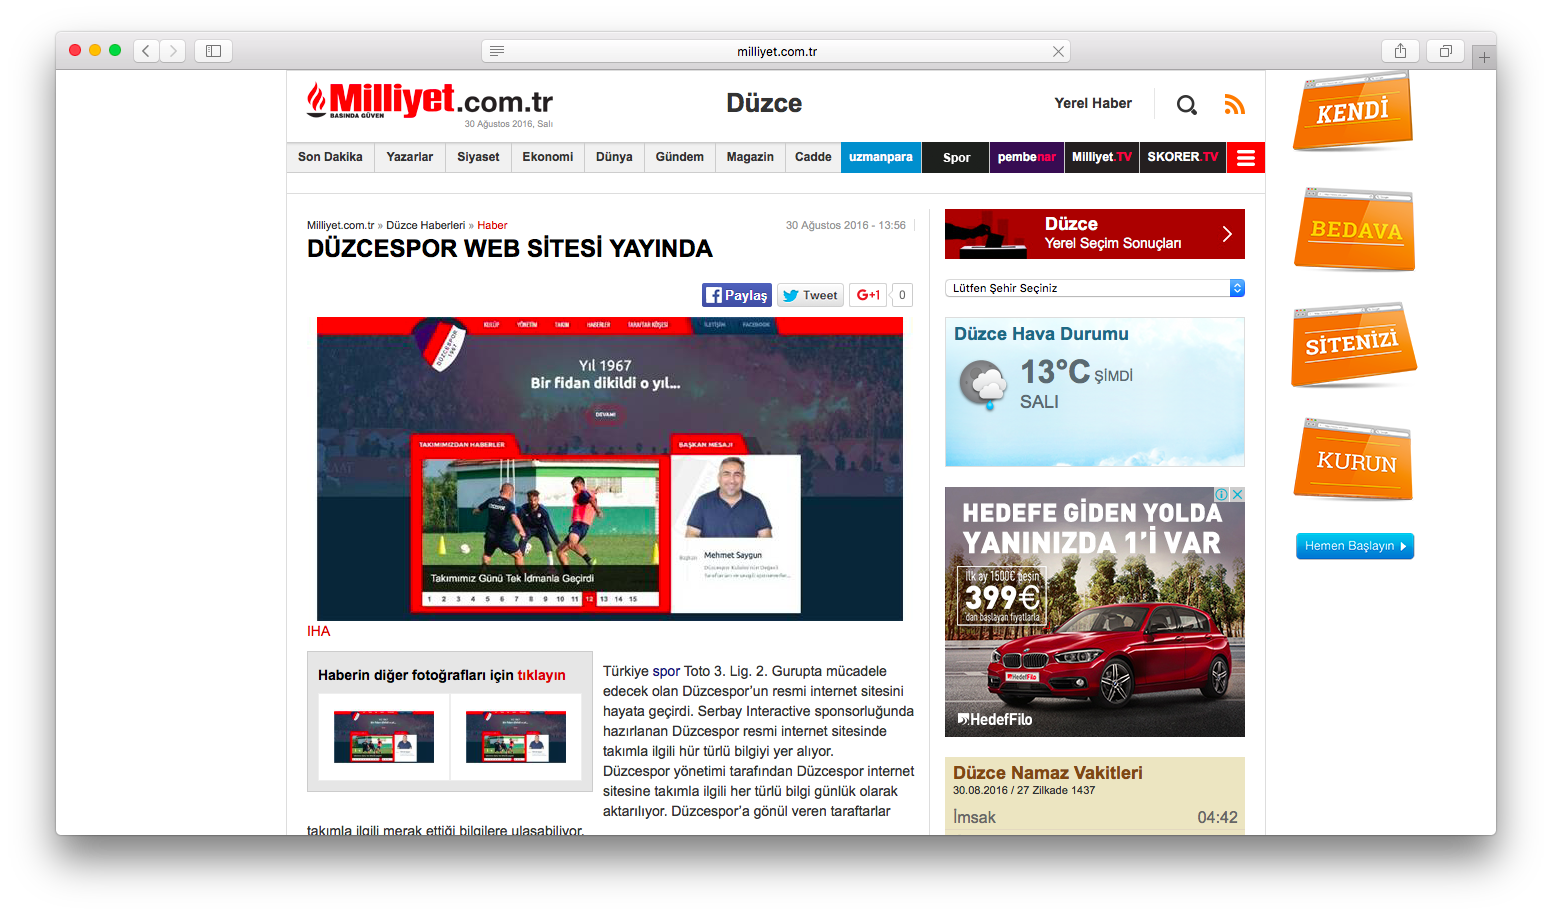
Task: Click the BEDAVA orange window graphic
Action: 1355,229
